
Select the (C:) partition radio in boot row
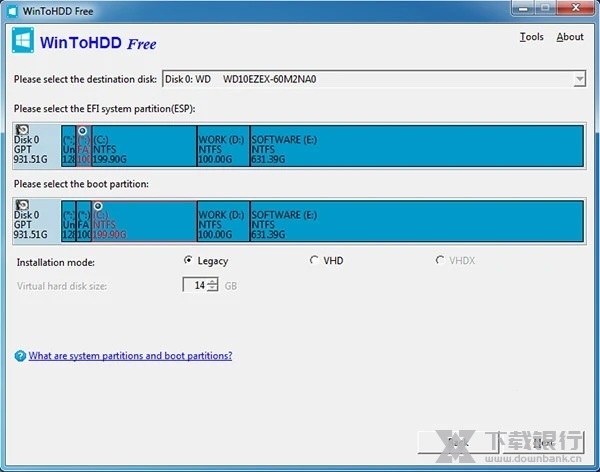point(98,206)
